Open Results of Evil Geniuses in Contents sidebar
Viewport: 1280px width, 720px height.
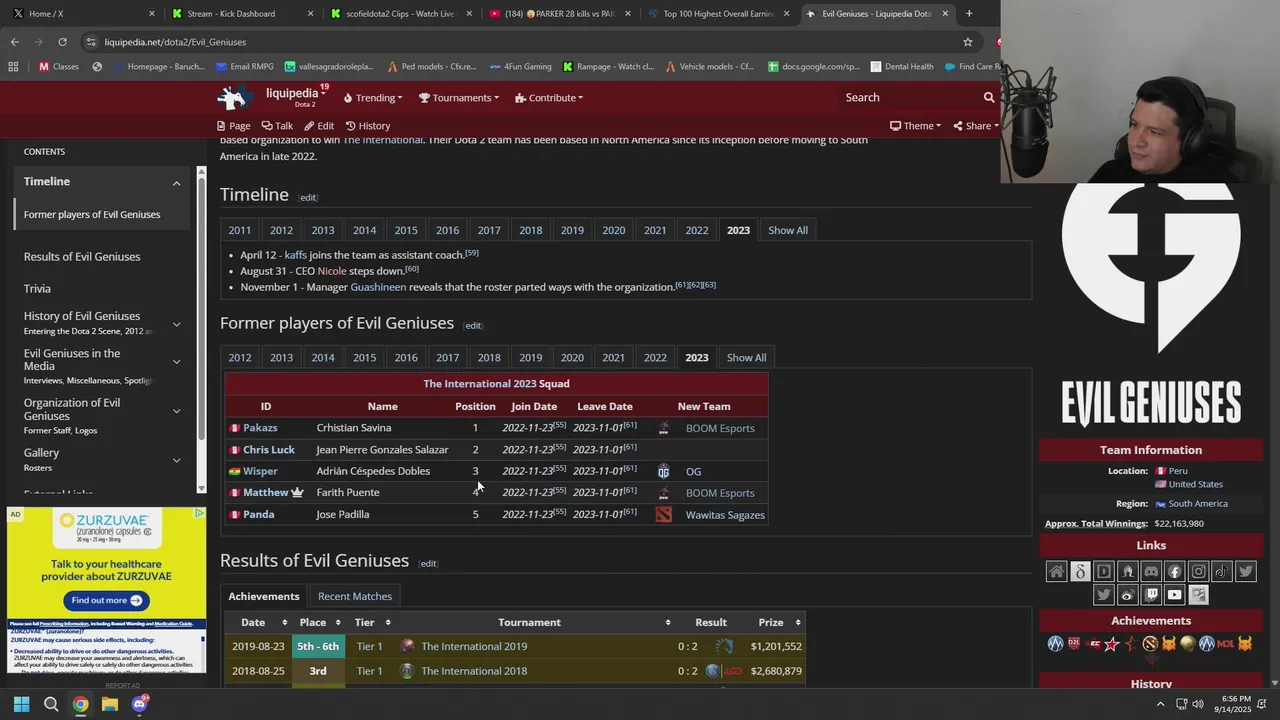(x=82, y=257)
